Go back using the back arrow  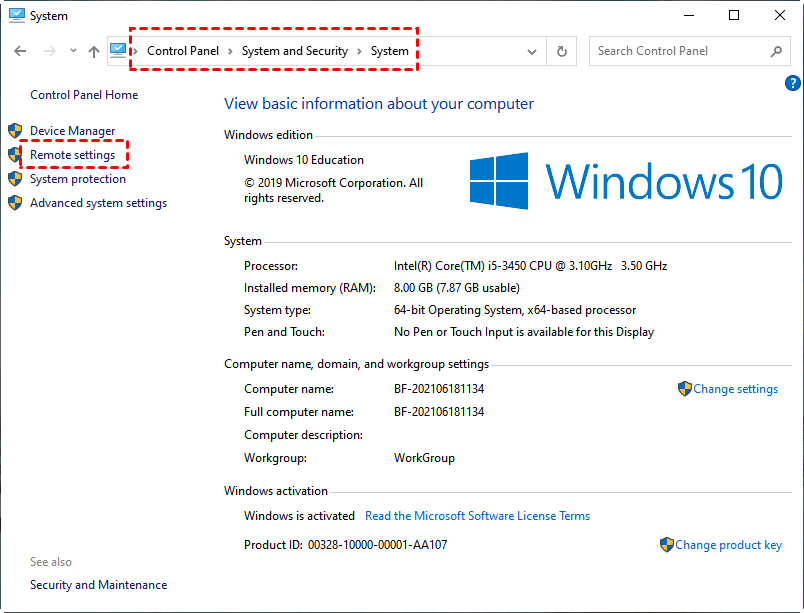(x=20, y=51)
